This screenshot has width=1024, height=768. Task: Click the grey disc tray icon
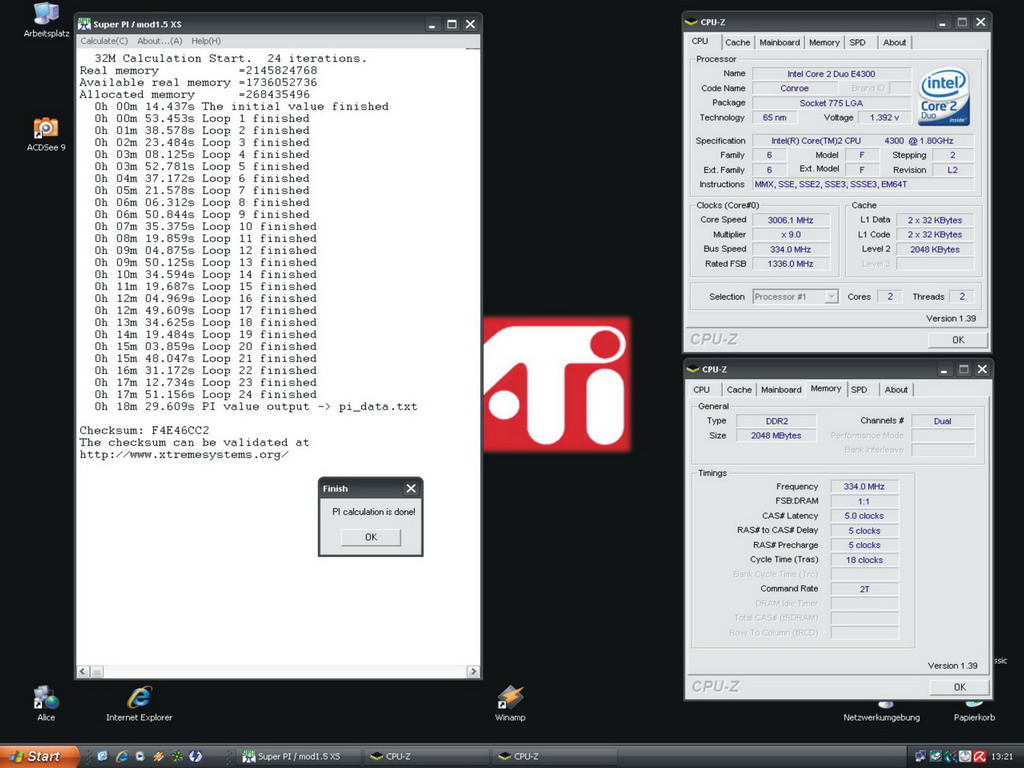(x=965, y=756)
